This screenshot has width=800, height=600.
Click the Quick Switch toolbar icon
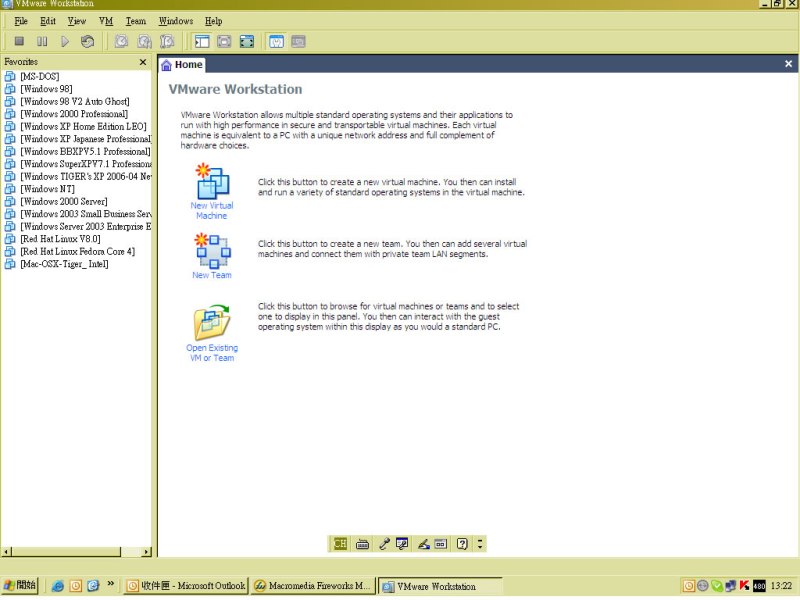pos(224,41)
